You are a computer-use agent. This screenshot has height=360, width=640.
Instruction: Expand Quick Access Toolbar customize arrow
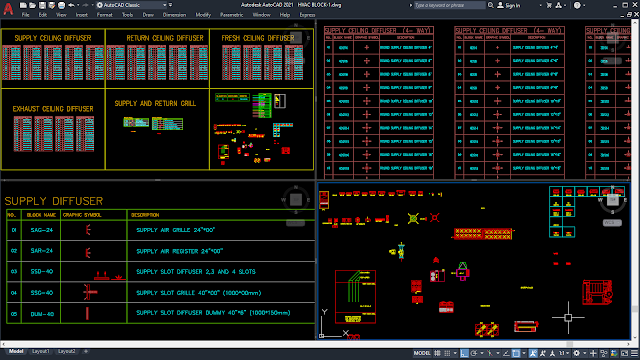click(171, 5)
